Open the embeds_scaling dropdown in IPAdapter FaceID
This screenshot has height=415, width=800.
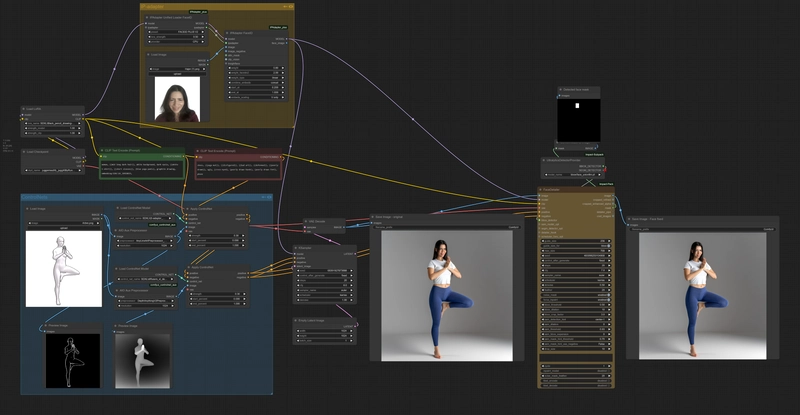click(256, 97)
